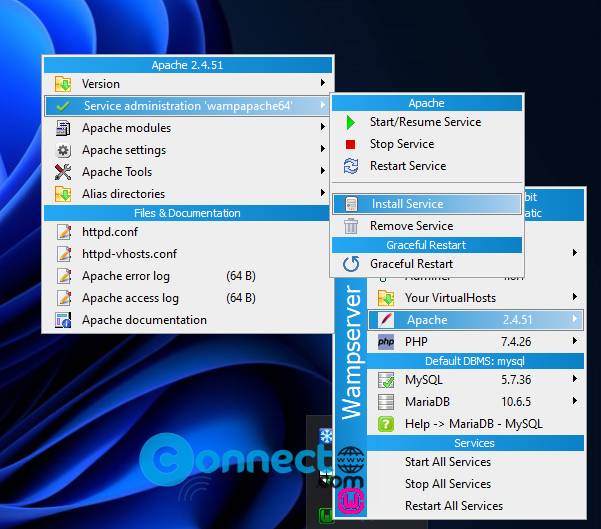This screenshot has width=601, height=529.
Task: Choose Remove Service
Action: (427, 226)
